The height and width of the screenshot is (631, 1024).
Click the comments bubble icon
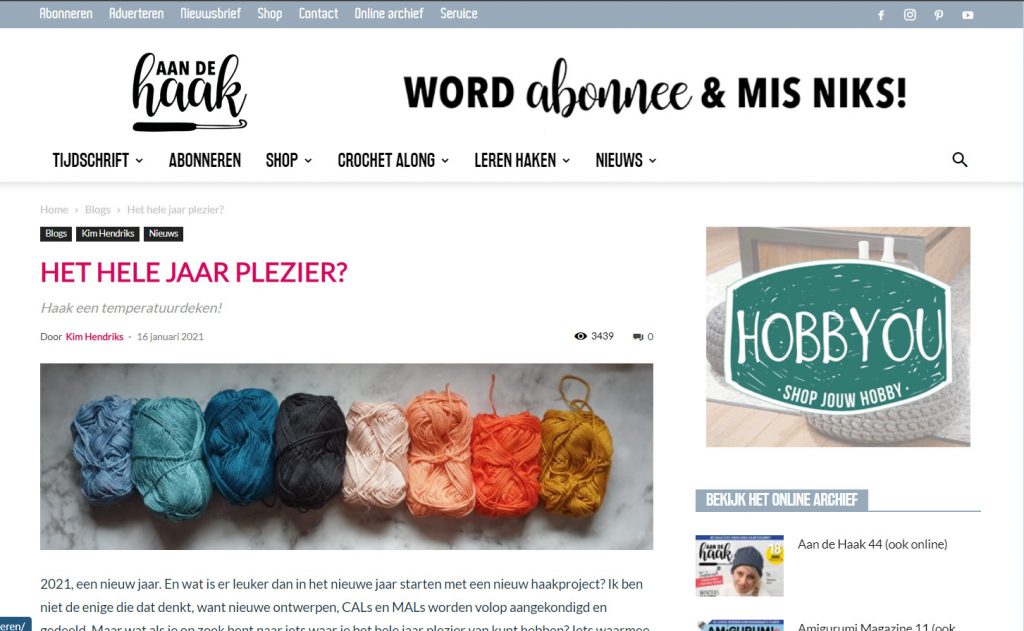[638, 337]
